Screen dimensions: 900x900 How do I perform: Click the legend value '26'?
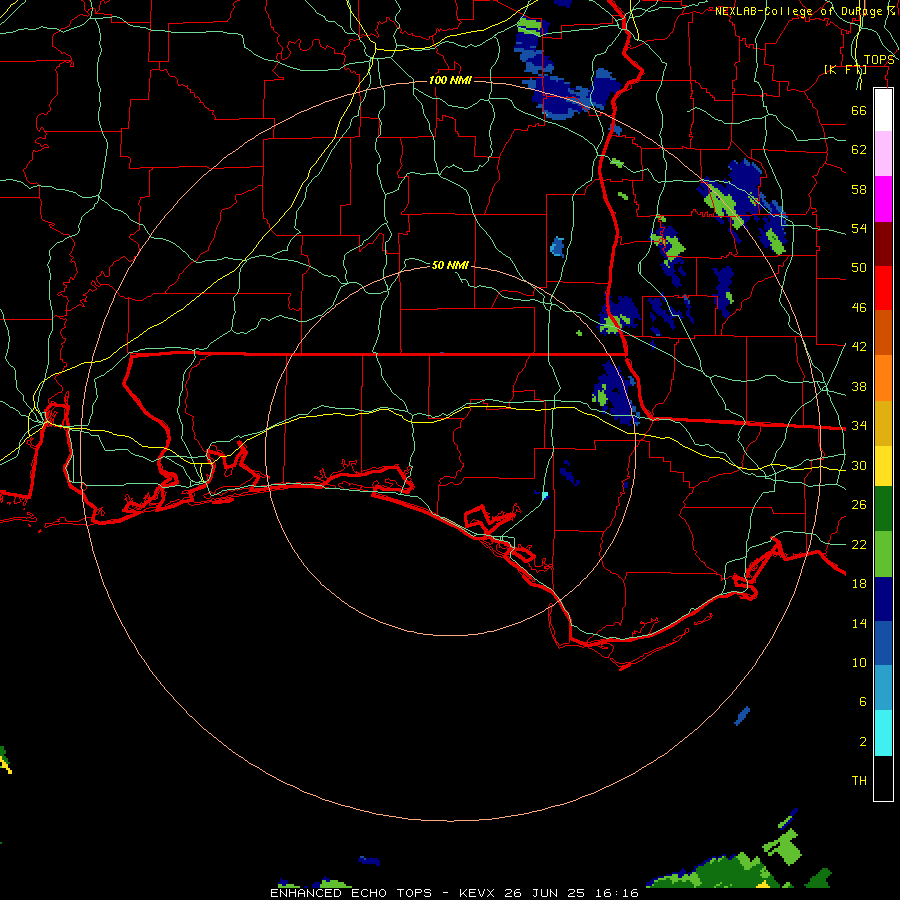point(859,505)
